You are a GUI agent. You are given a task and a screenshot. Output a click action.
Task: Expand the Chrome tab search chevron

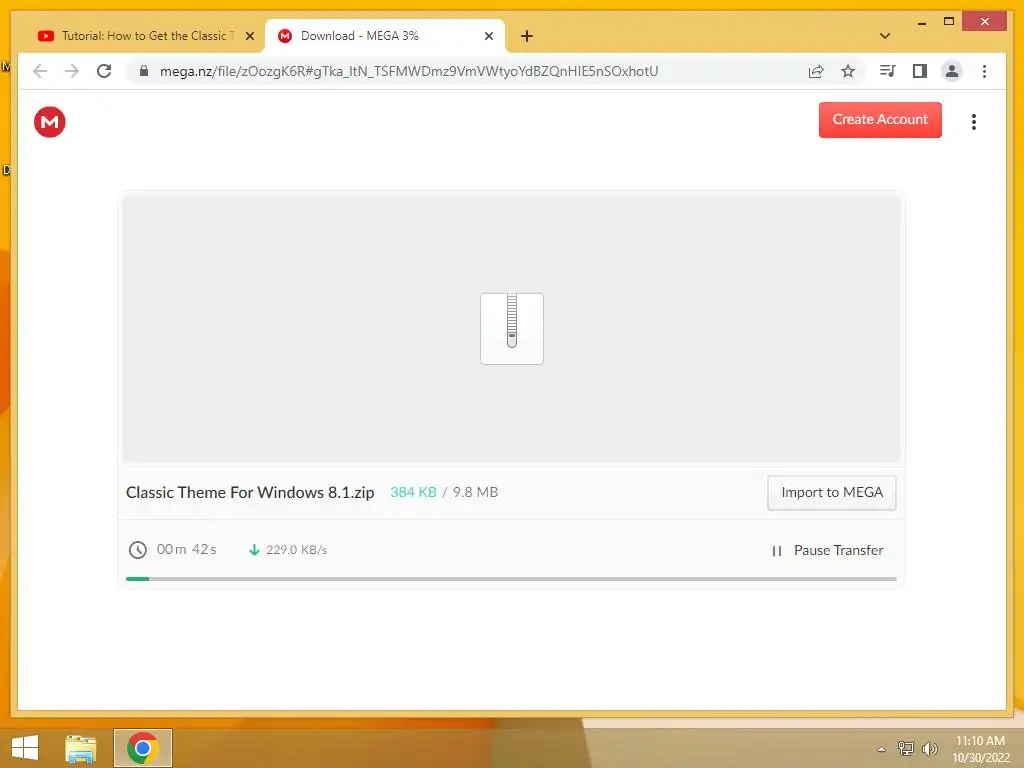884,36
